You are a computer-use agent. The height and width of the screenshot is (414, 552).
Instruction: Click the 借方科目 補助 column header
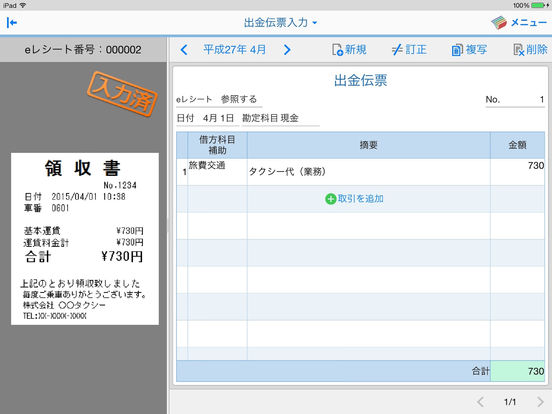[x=217, y=145]
